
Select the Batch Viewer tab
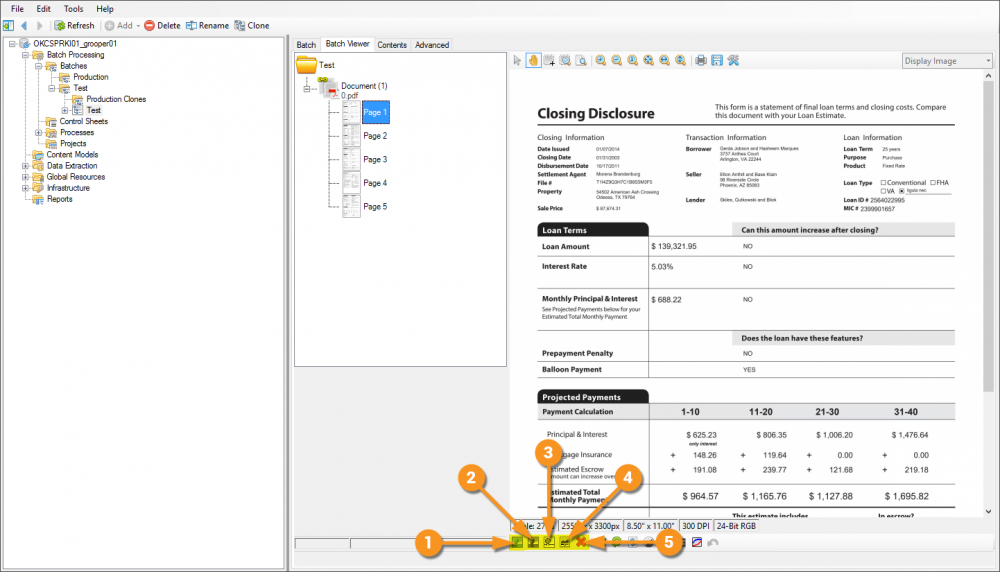[348, 43]
